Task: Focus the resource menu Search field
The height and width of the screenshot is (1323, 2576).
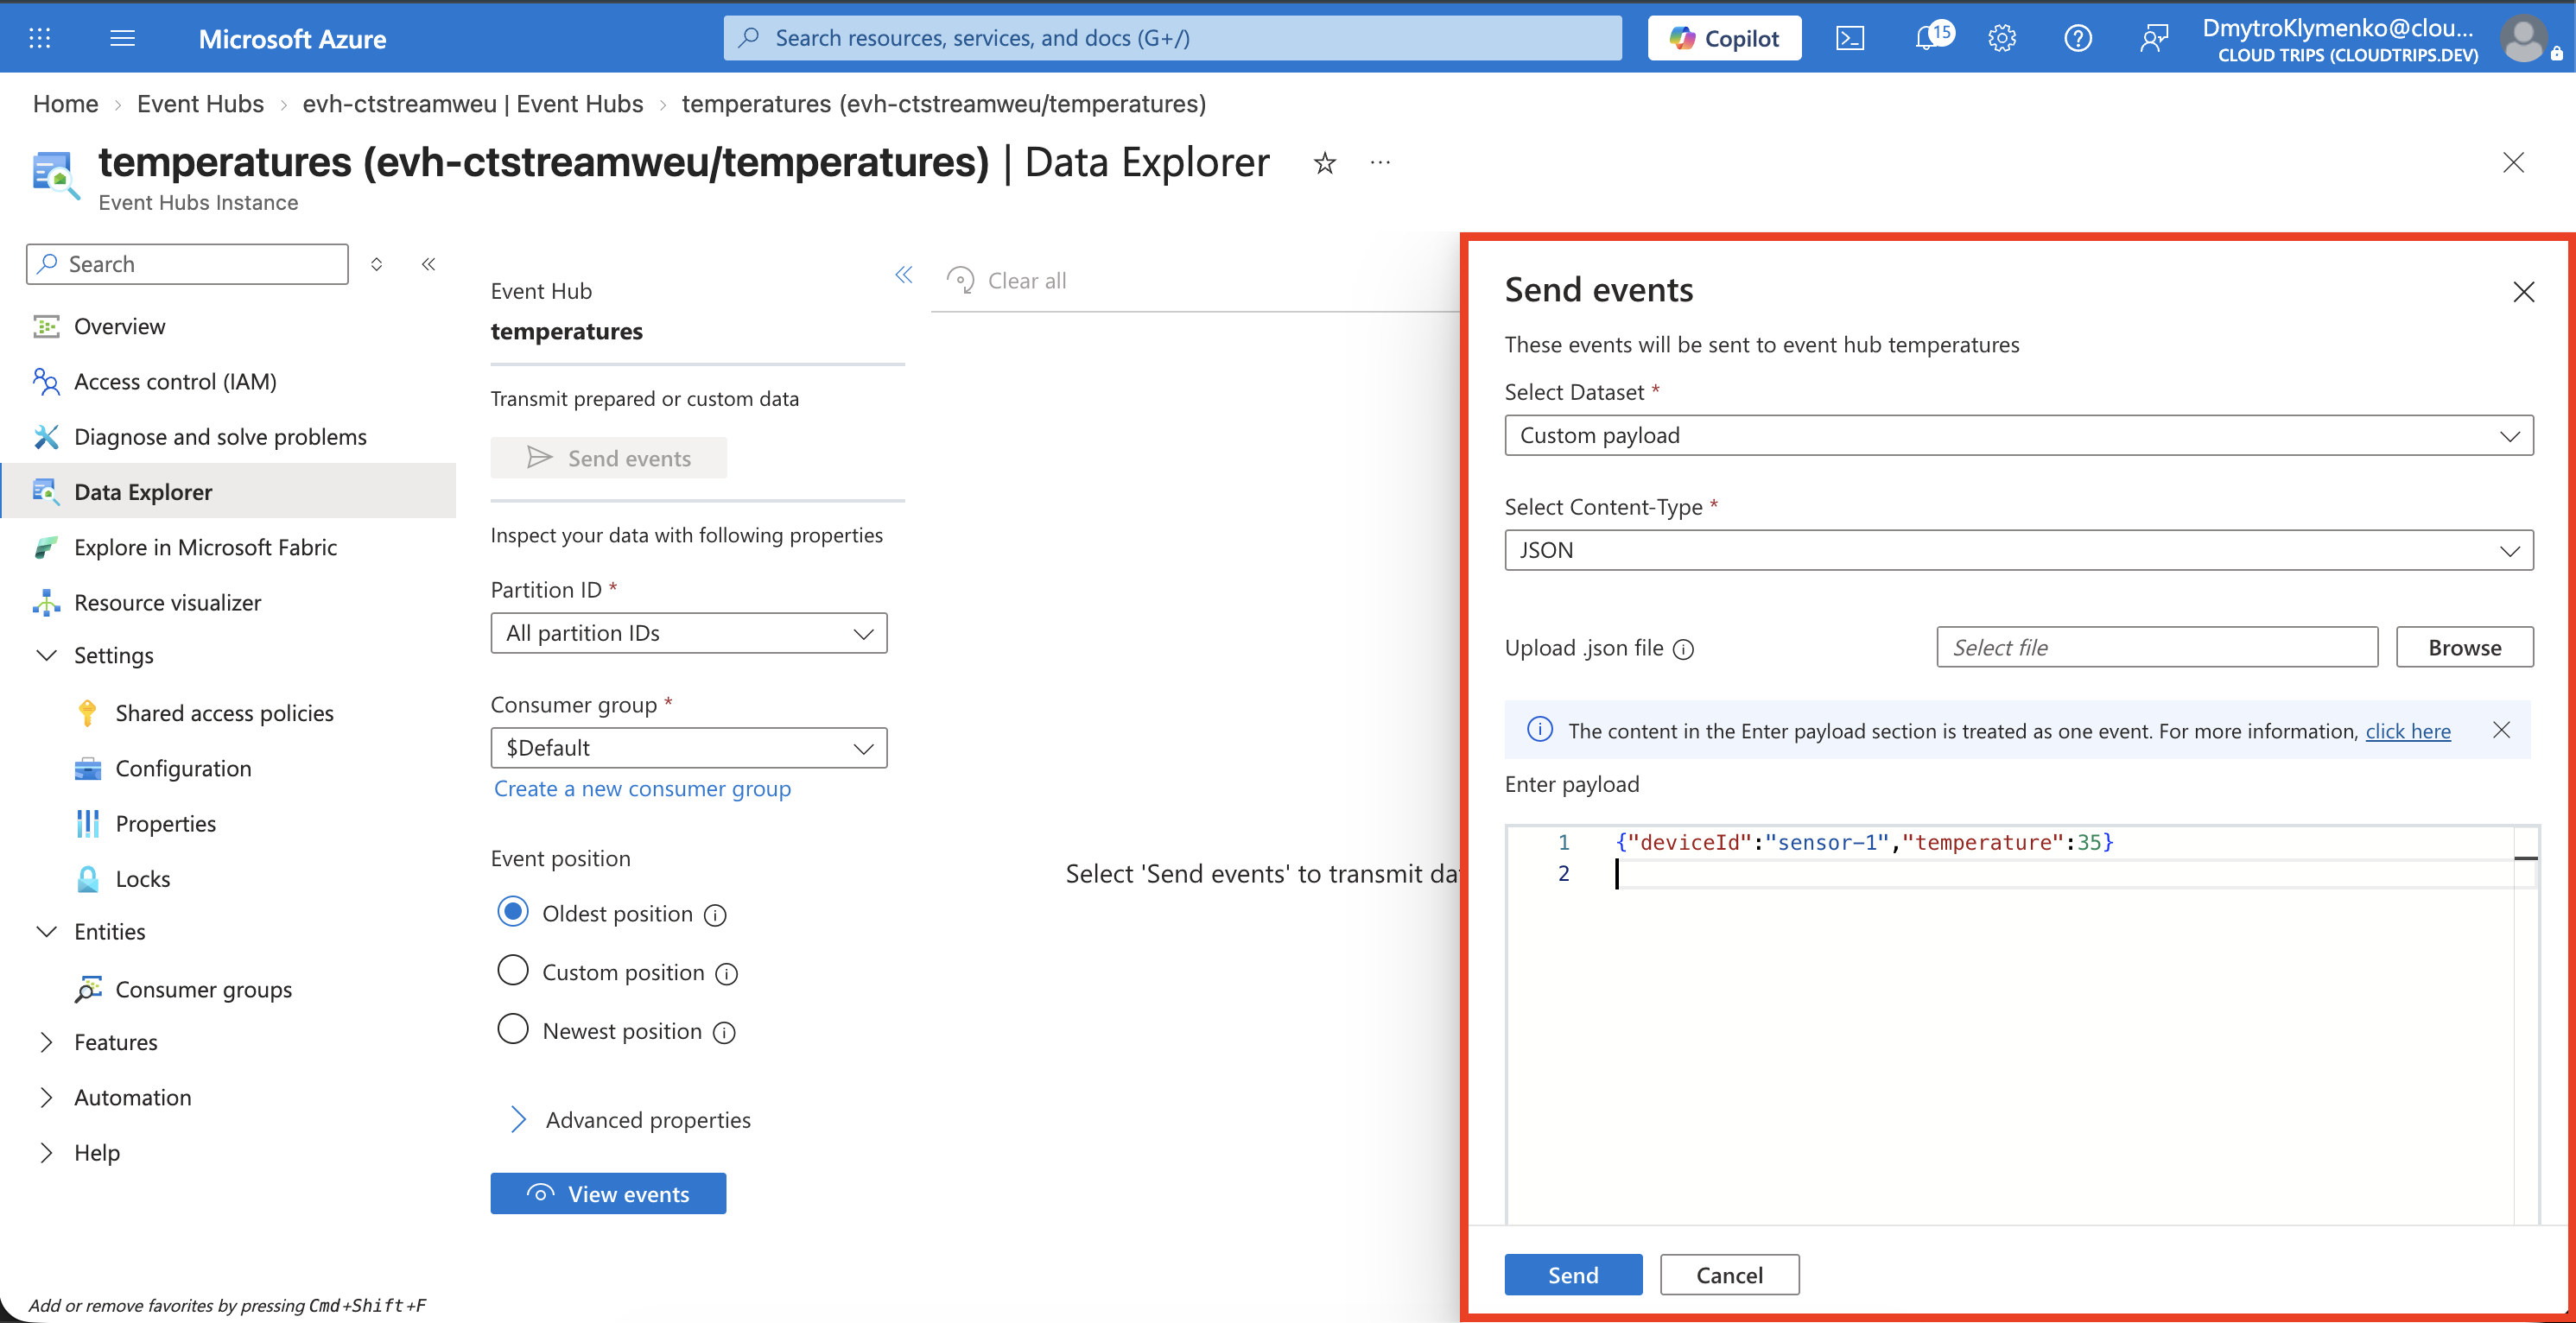Action: (x=187, y=264)
